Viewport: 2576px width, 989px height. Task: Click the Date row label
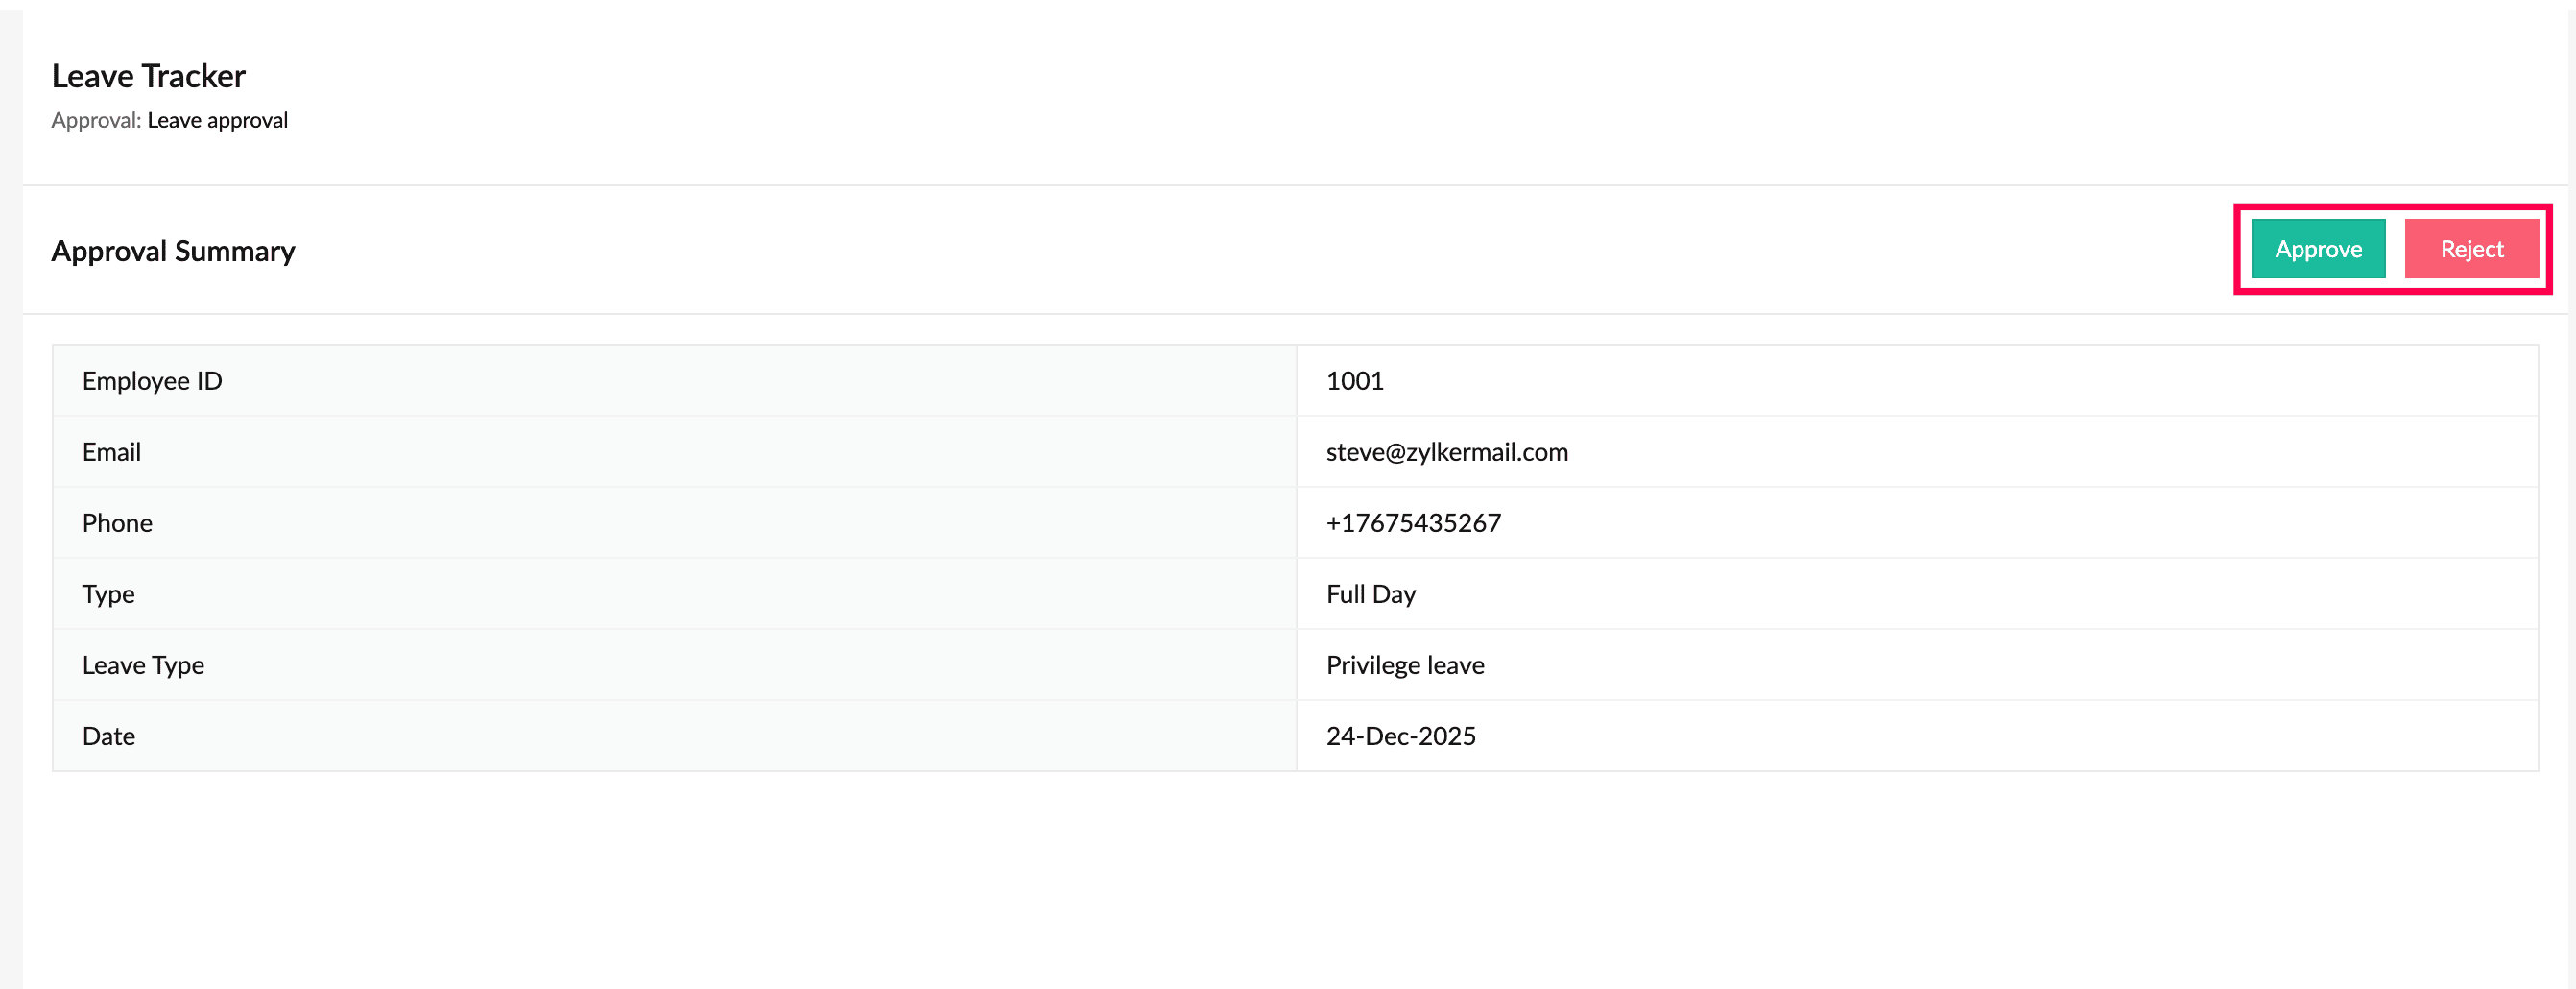[x=108, y=736]
